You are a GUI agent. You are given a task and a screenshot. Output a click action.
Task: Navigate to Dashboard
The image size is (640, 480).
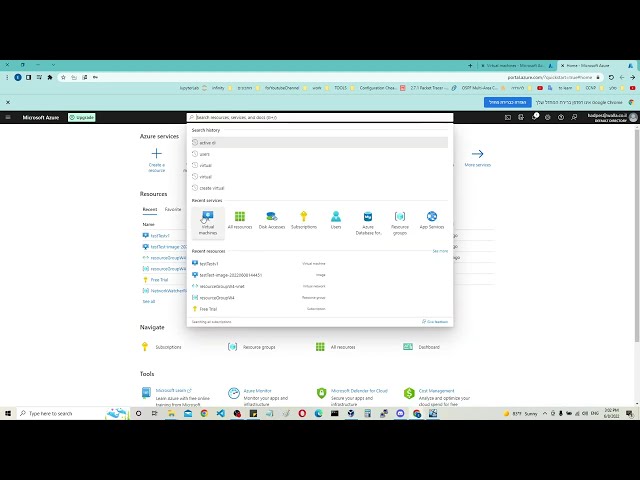coord(429,347)
